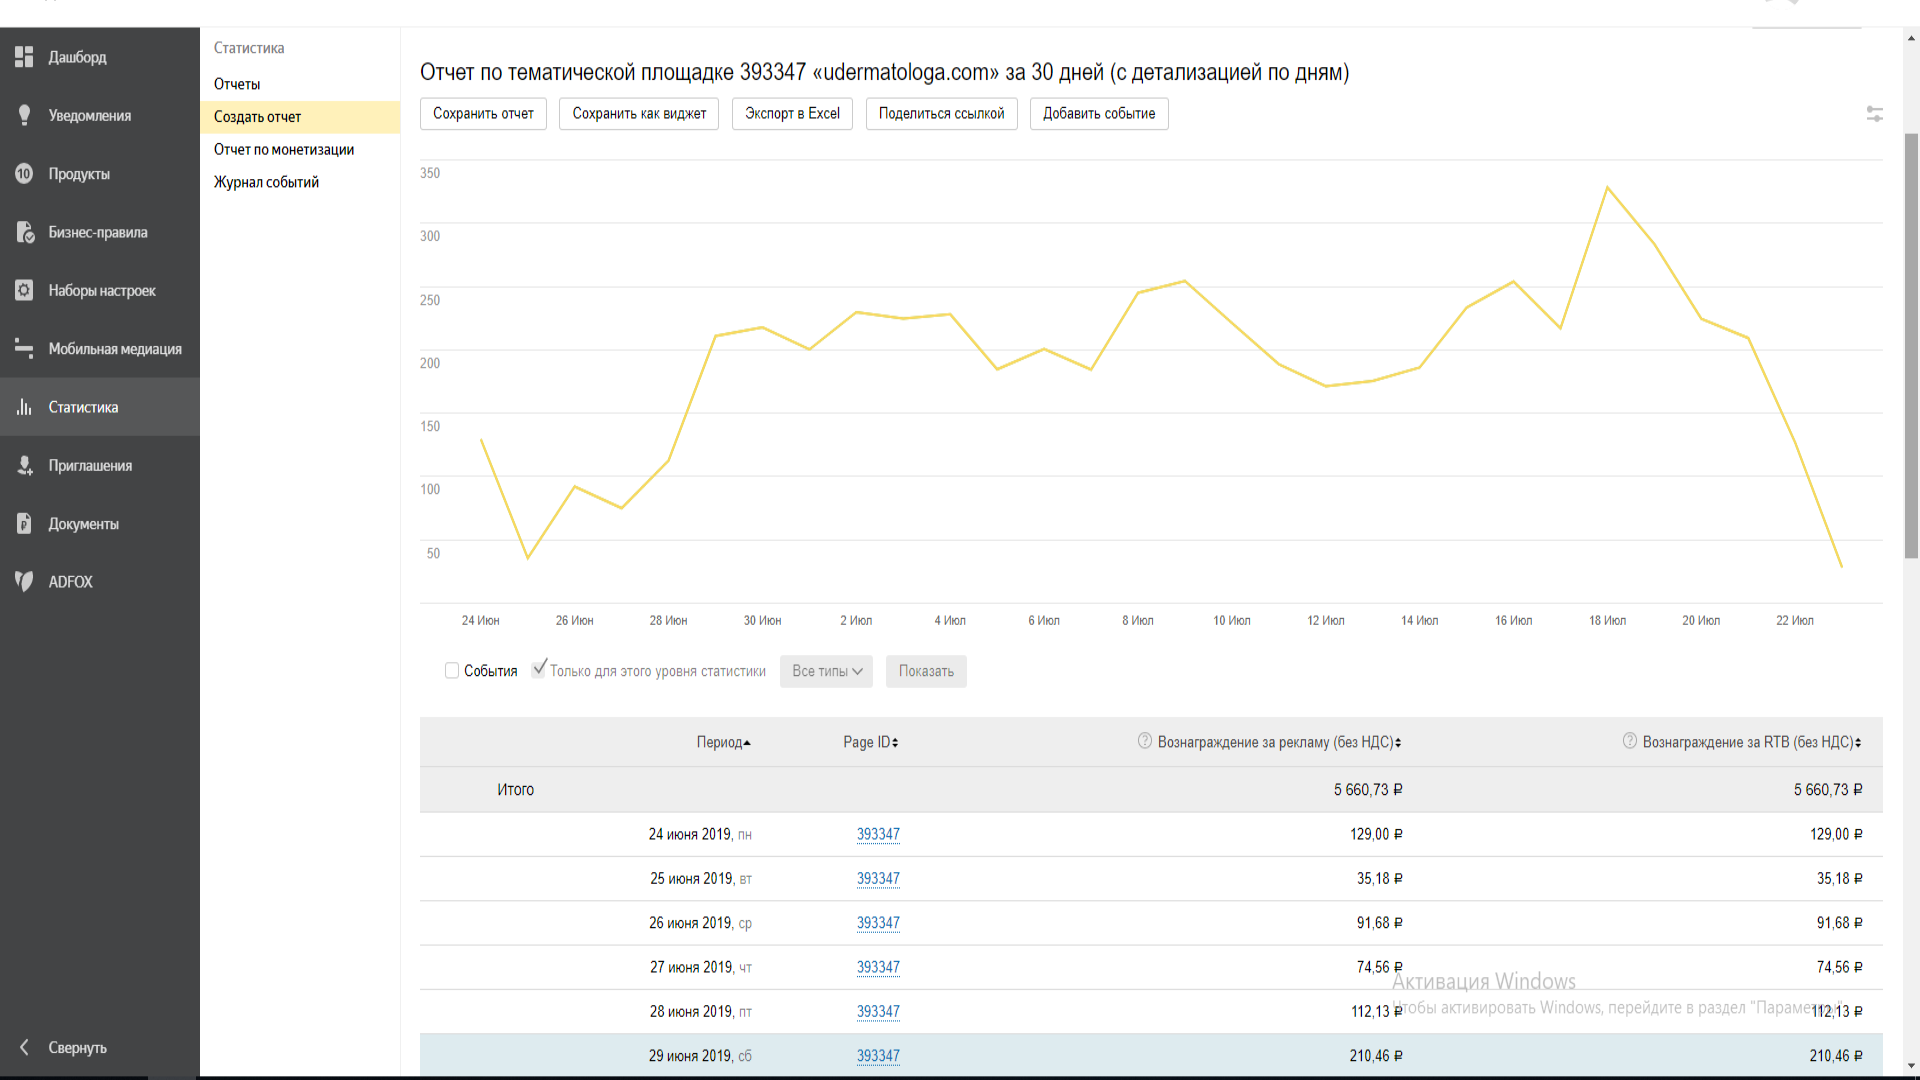Enable the События checkbox
This screenshot has width=1920, height=1080.
point(452,671)
